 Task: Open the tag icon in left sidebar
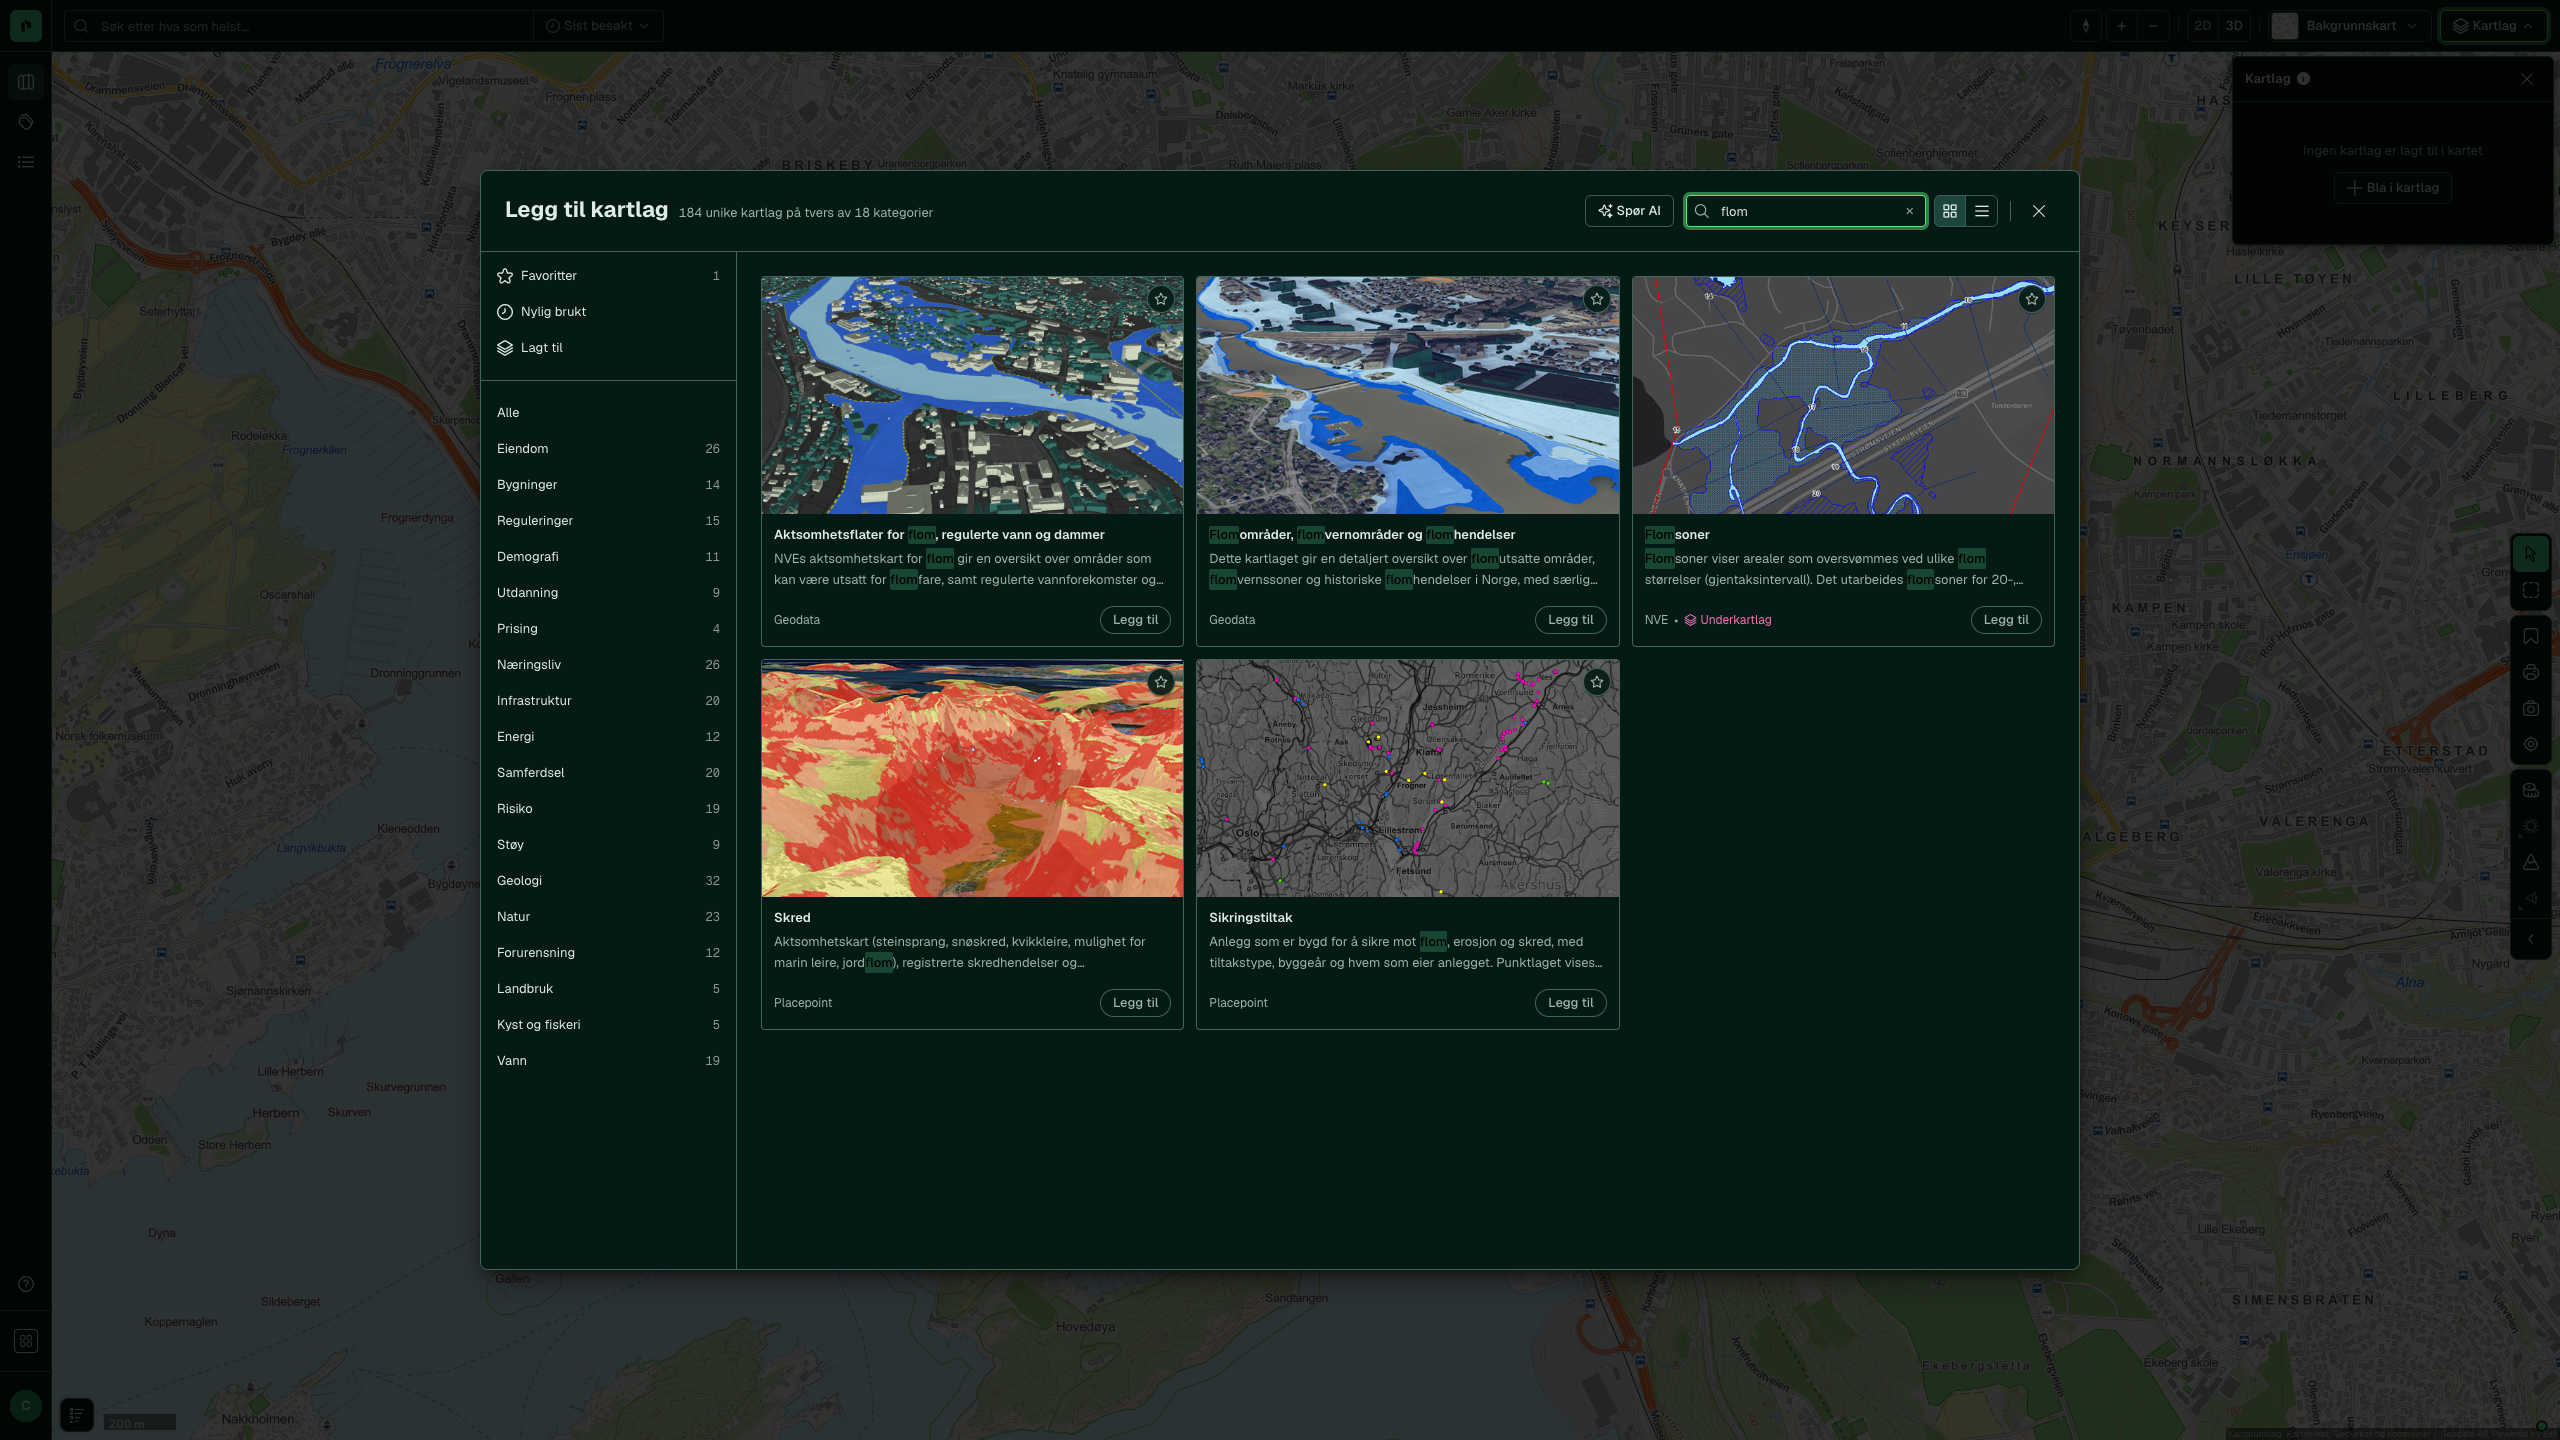pos(26,122)
